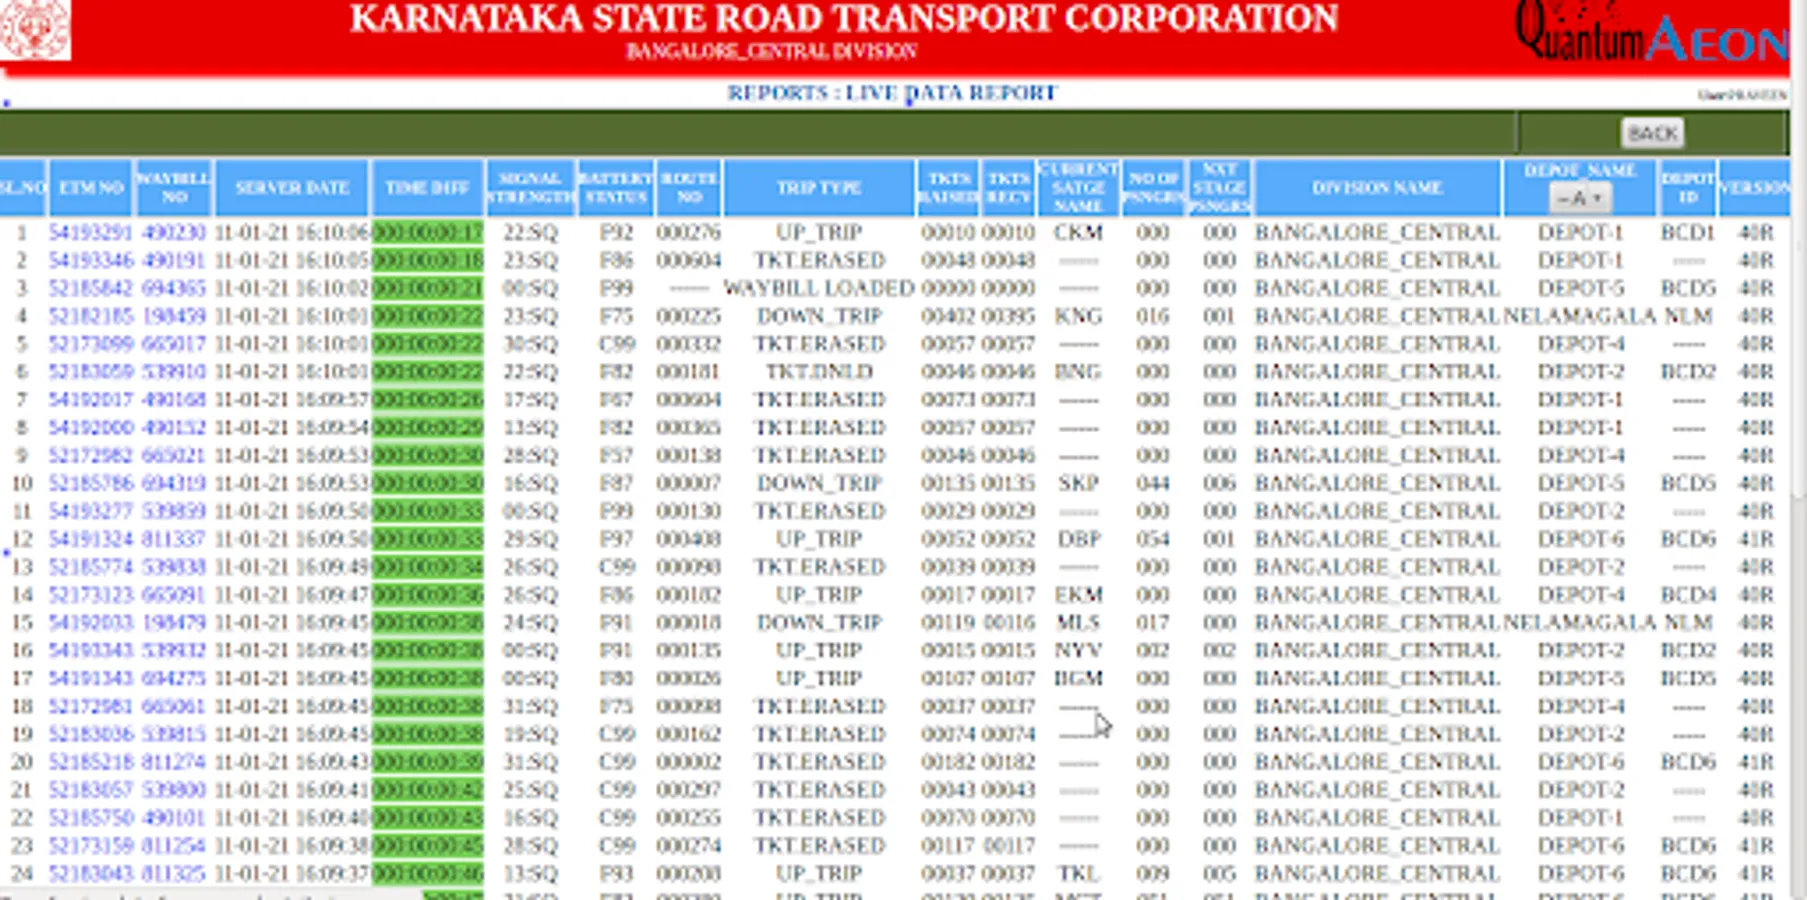This screenshot has height=900, width=1807.
Task: Select the 'WAYBILL LOADED' cell in row 3
Action: point(819,289)
